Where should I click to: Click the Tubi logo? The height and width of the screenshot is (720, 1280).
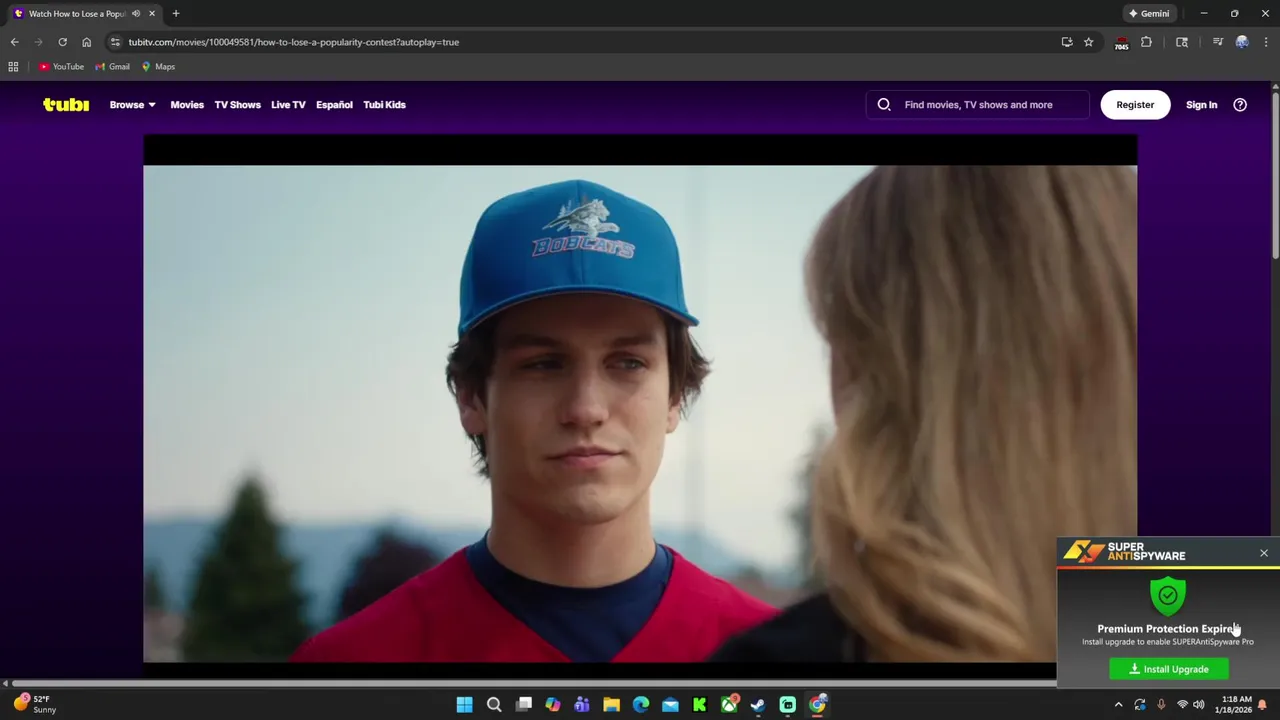pos(66,104)
